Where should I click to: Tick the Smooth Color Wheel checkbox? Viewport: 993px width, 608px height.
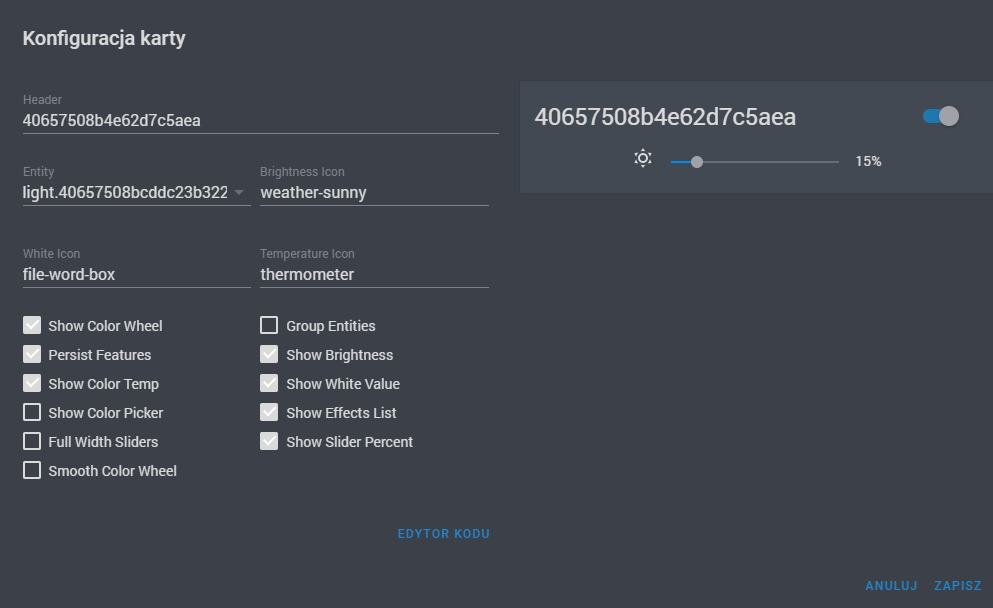click(x=32, y=471)
